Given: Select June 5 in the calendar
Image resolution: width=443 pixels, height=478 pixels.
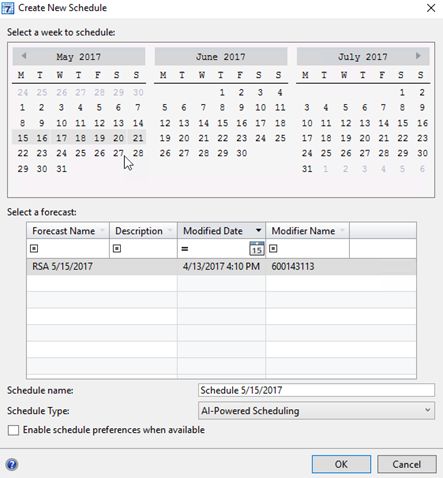Looking at the screenshot, I should pyautogui.click(x=165, y=108).
